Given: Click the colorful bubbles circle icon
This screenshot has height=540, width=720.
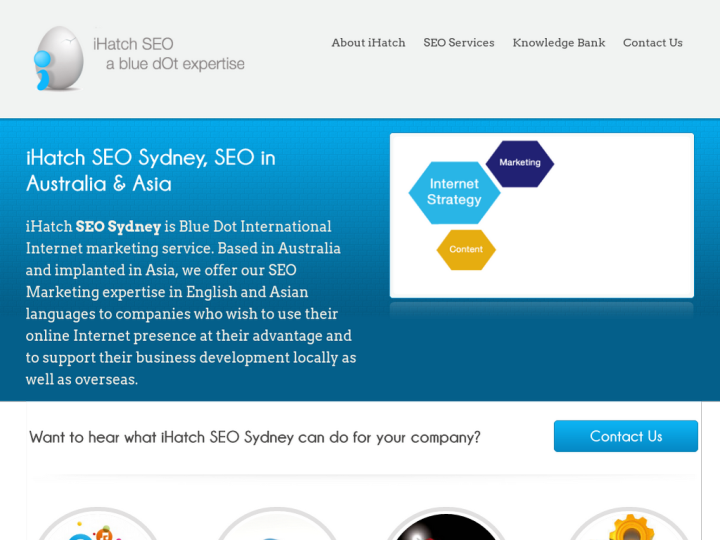Looking at the screenshot, I should [x=97, y=525].
